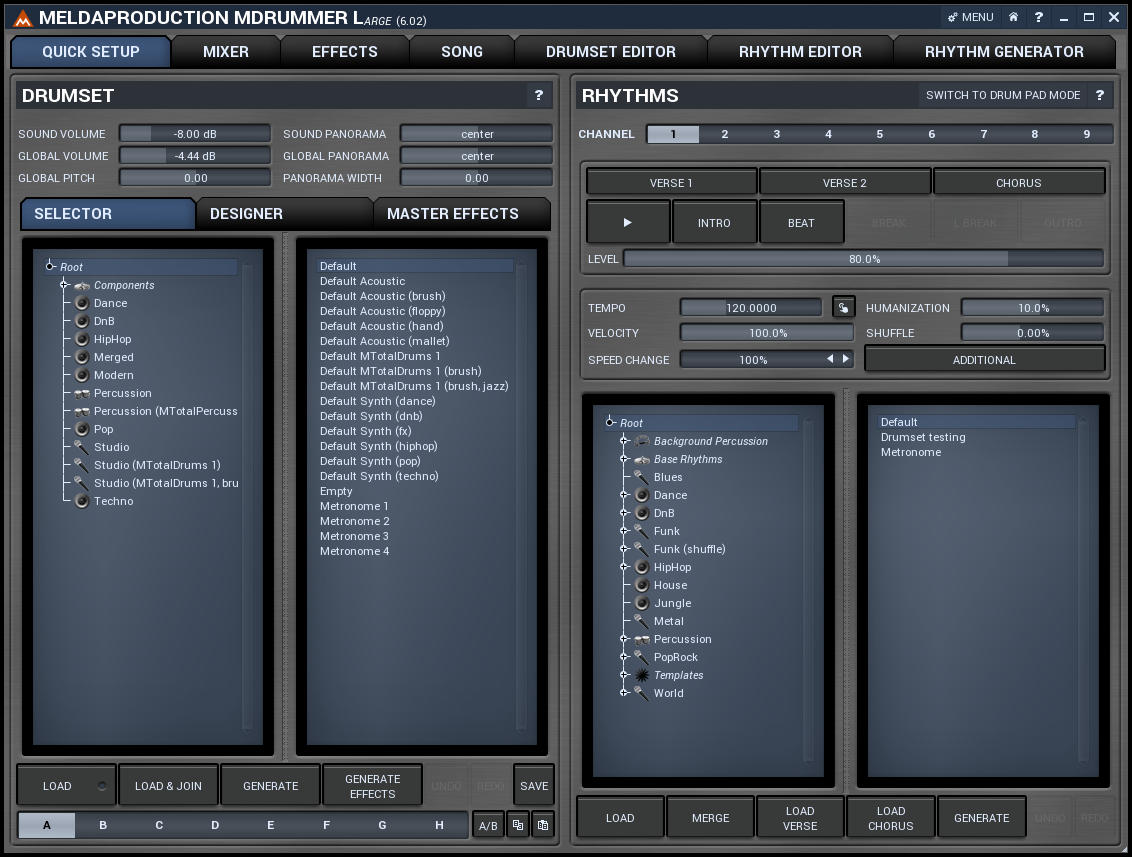Collapse the drumset Root node
This screenshot has height=857, width=1132.
(x=50, y=266)
